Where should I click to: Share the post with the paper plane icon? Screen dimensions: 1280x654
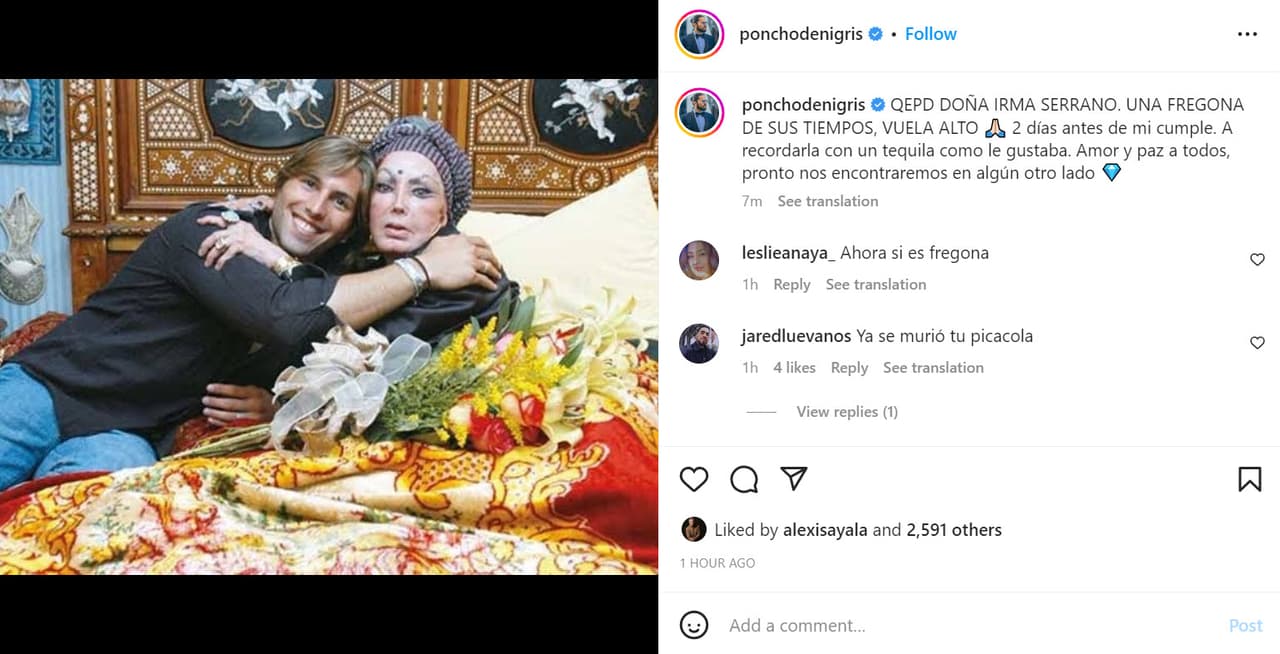click(793, 479)
